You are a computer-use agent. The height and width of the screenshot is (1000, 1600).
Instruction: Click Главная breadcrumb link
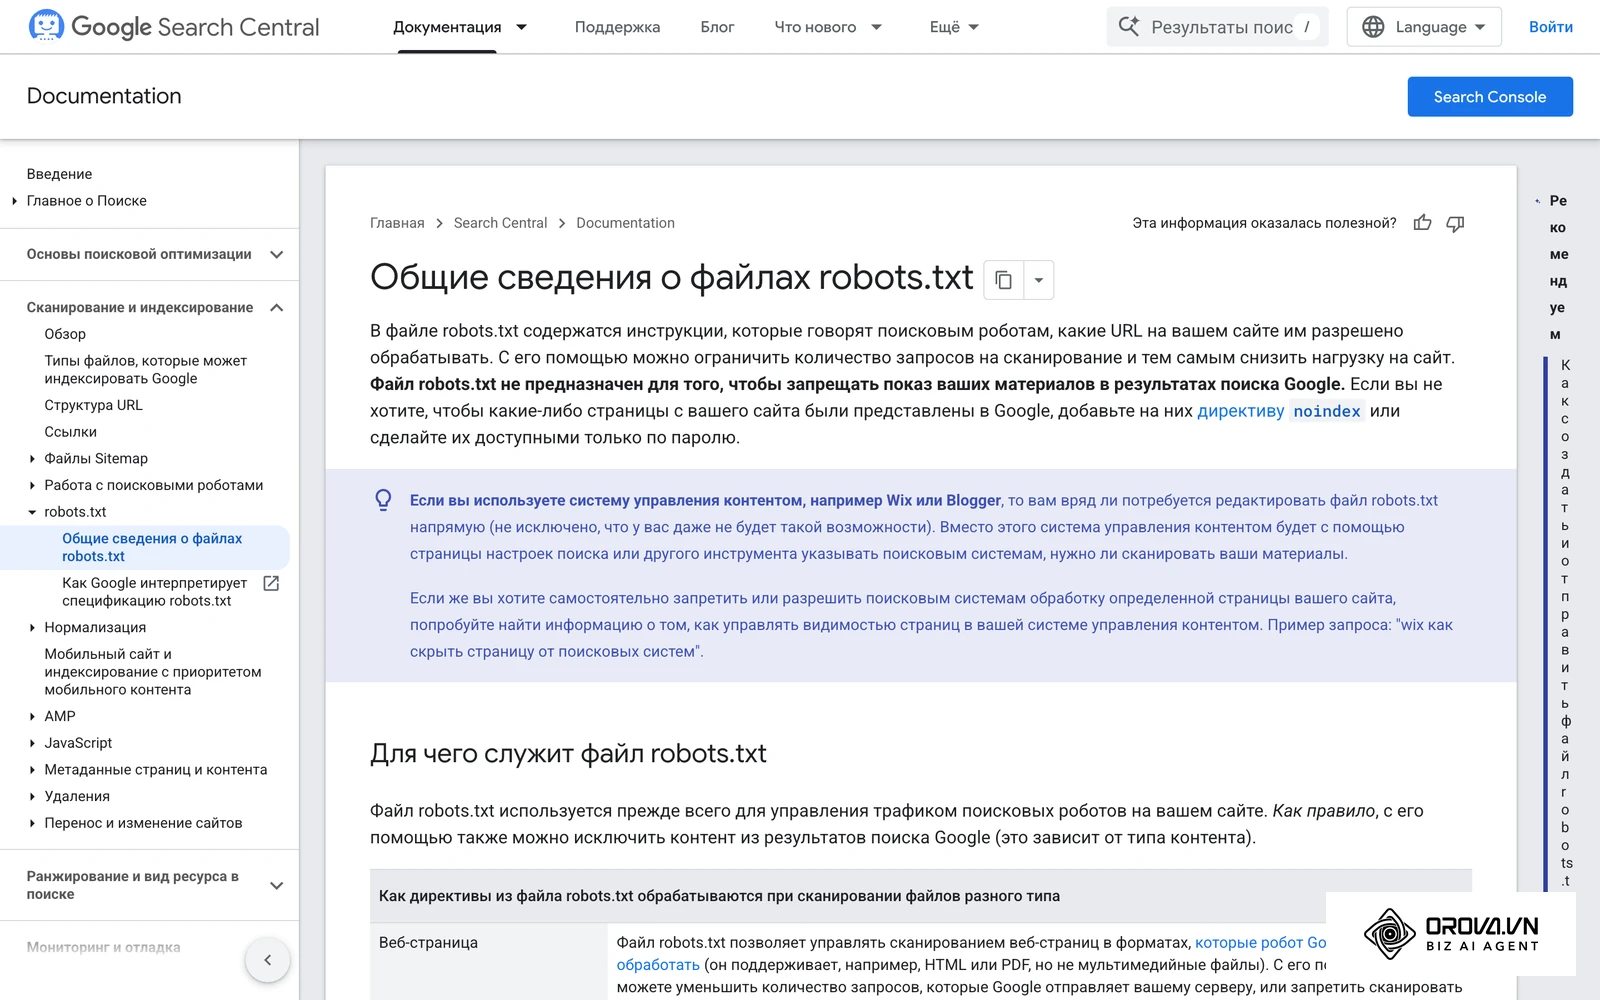(x=397, y=223)
